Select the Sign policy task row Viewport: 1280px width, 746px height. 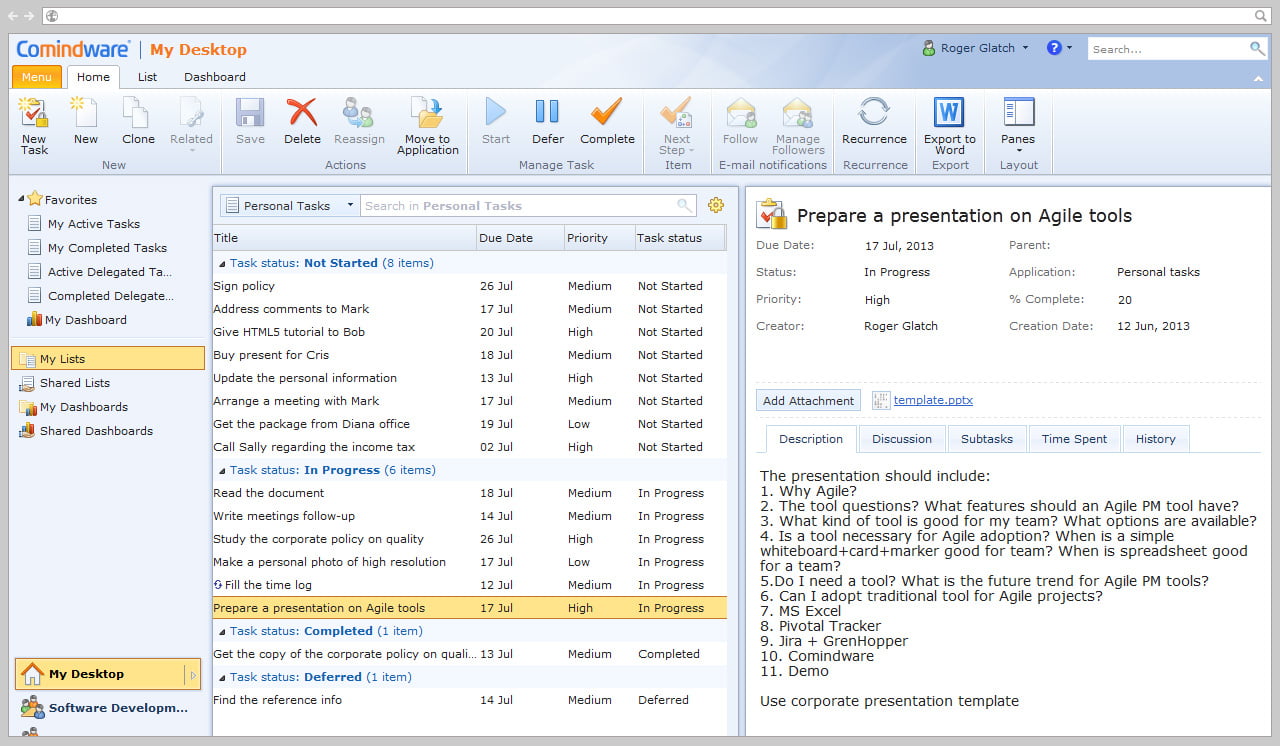pos(469,286)
